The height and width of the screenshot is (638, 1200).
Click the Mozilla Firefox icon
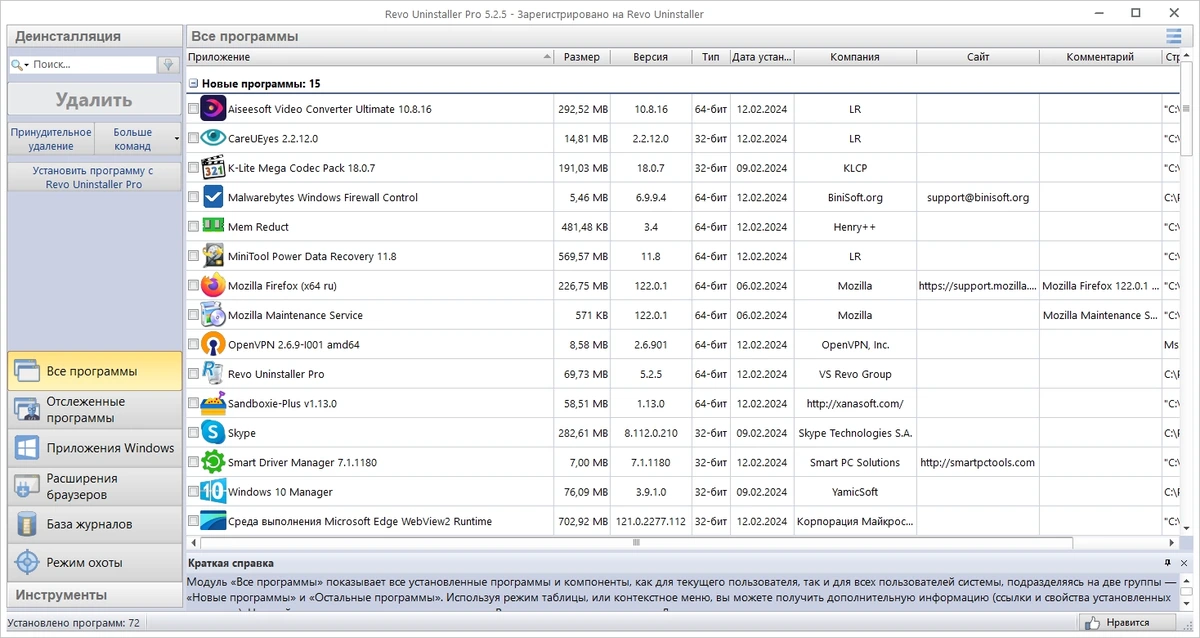tap(214, 285)
